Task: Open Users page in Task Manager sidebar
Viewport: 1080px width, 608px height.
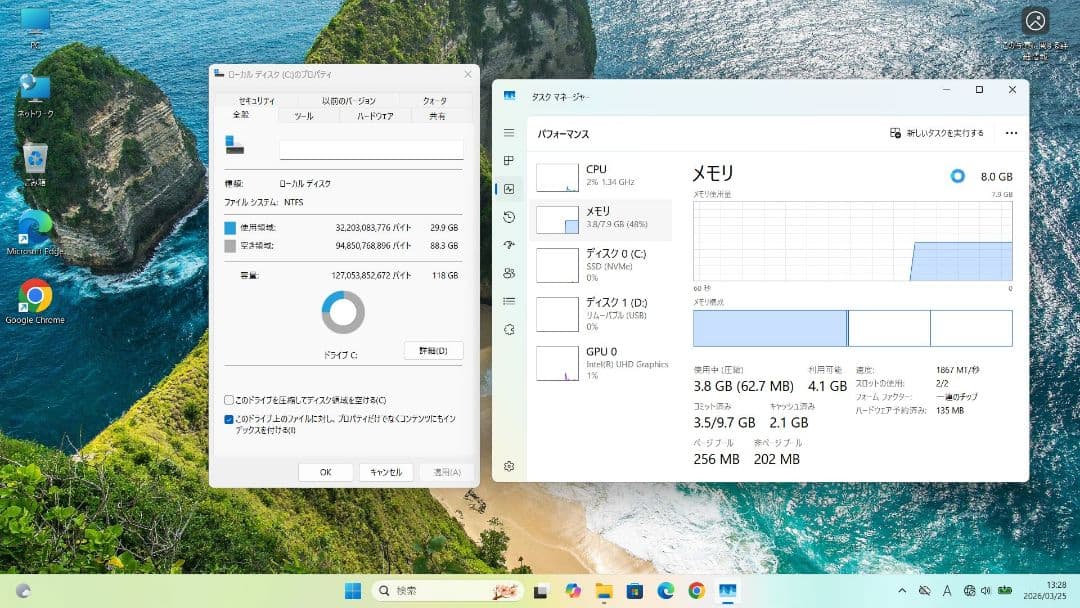Action: pyautogui.click(x=509, y=273)
